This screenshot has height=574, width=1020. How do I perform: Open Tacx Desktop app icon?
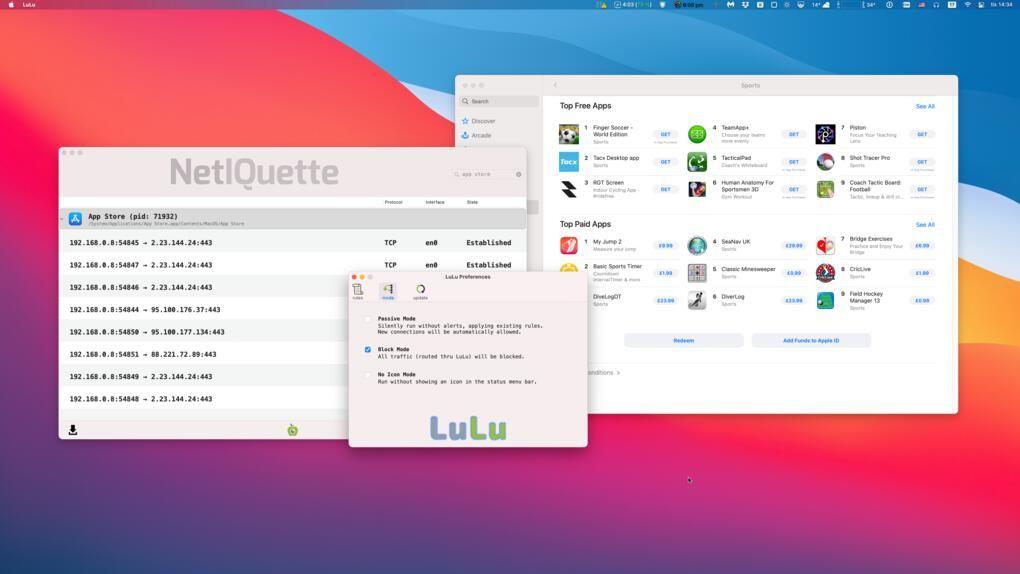[569, 161]
